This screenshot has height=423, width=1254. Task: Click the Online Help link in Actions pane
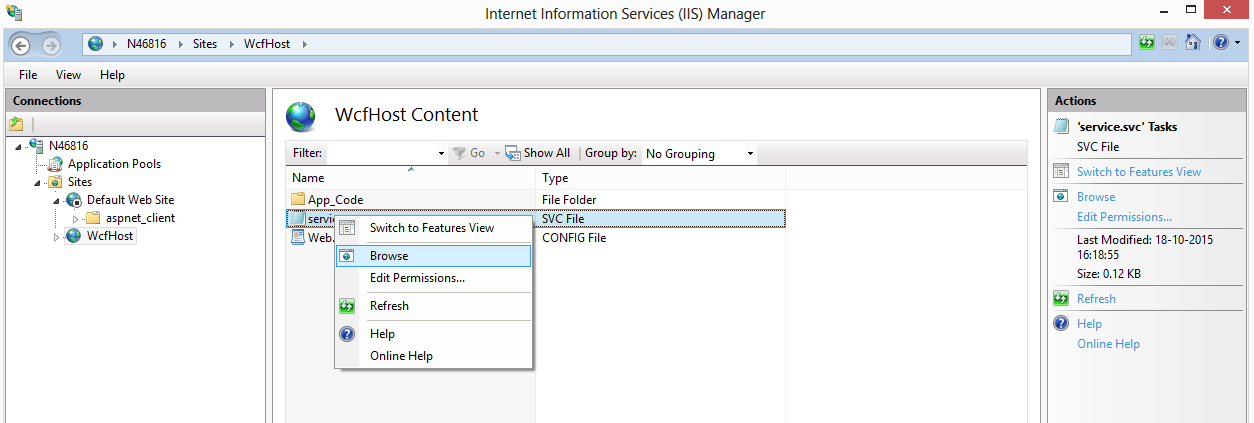click(x=1108, y=344)
